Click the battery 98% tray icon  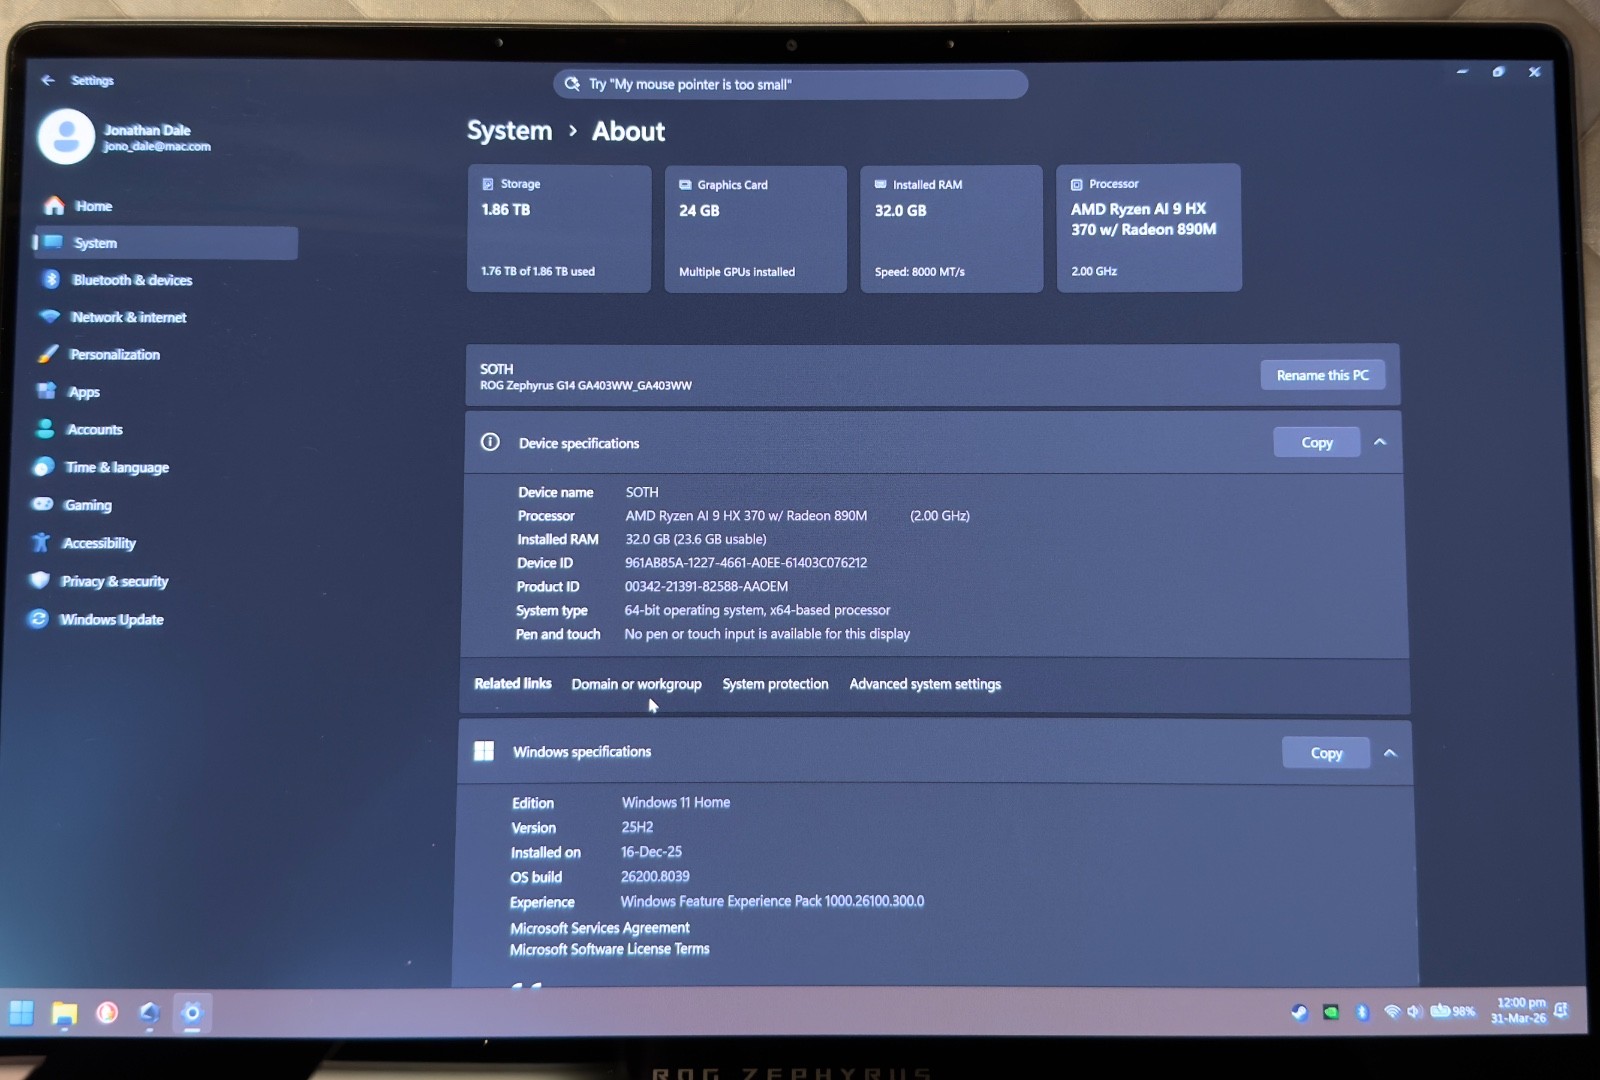[x=1453, y=1011]
